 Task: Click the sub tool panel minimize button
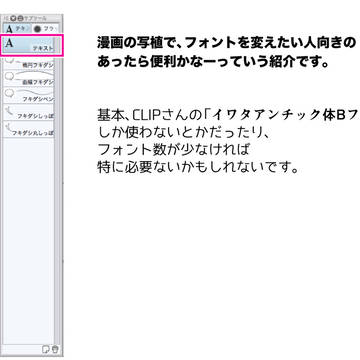point(20,18)
